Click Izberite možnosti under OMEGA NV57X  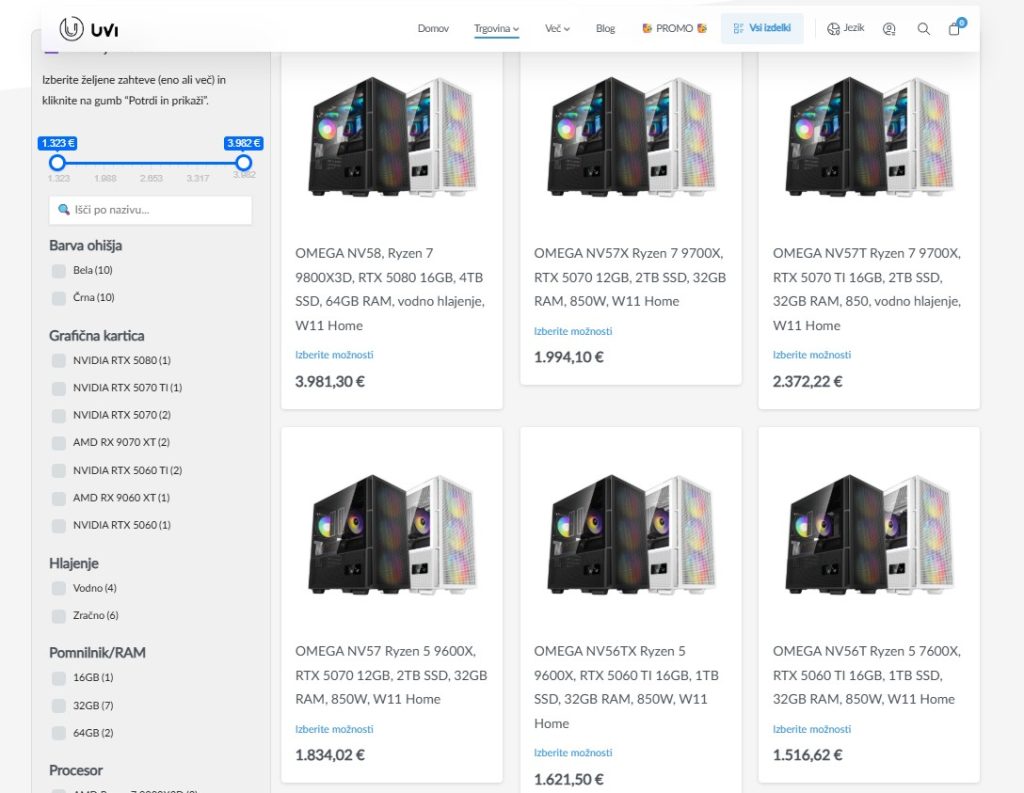click(573, 331)
